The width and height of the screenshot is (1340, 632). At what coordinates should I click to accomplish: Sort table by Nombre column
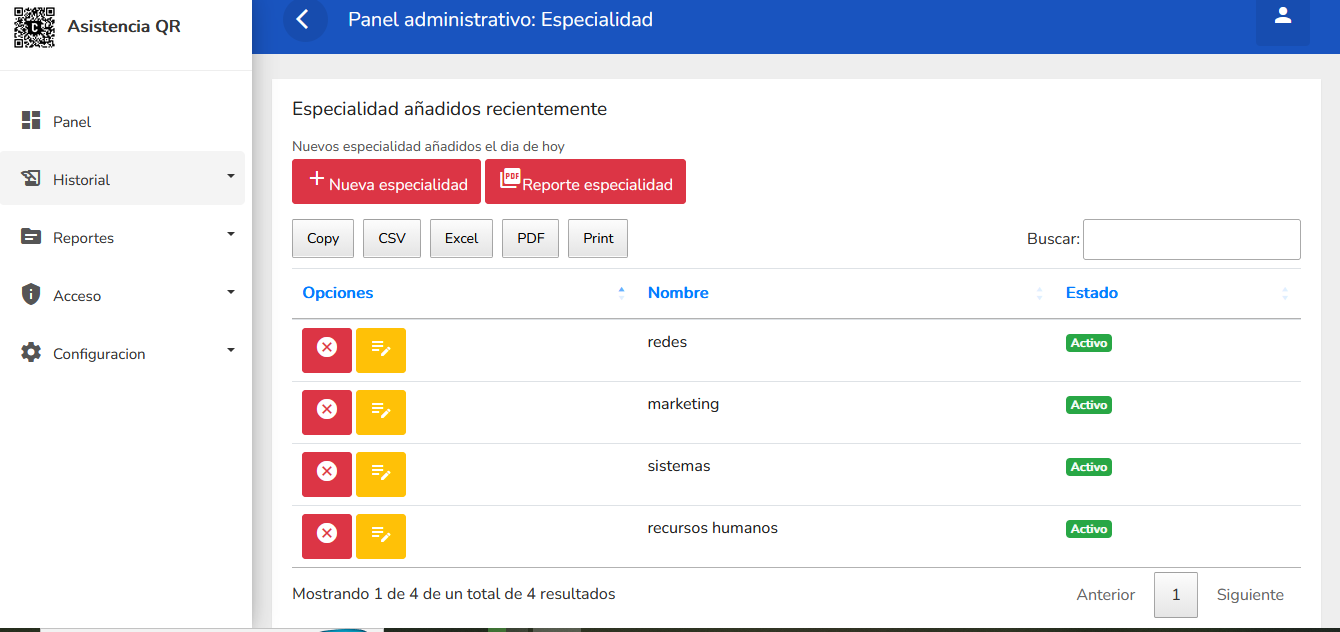(x=678, y=293)
